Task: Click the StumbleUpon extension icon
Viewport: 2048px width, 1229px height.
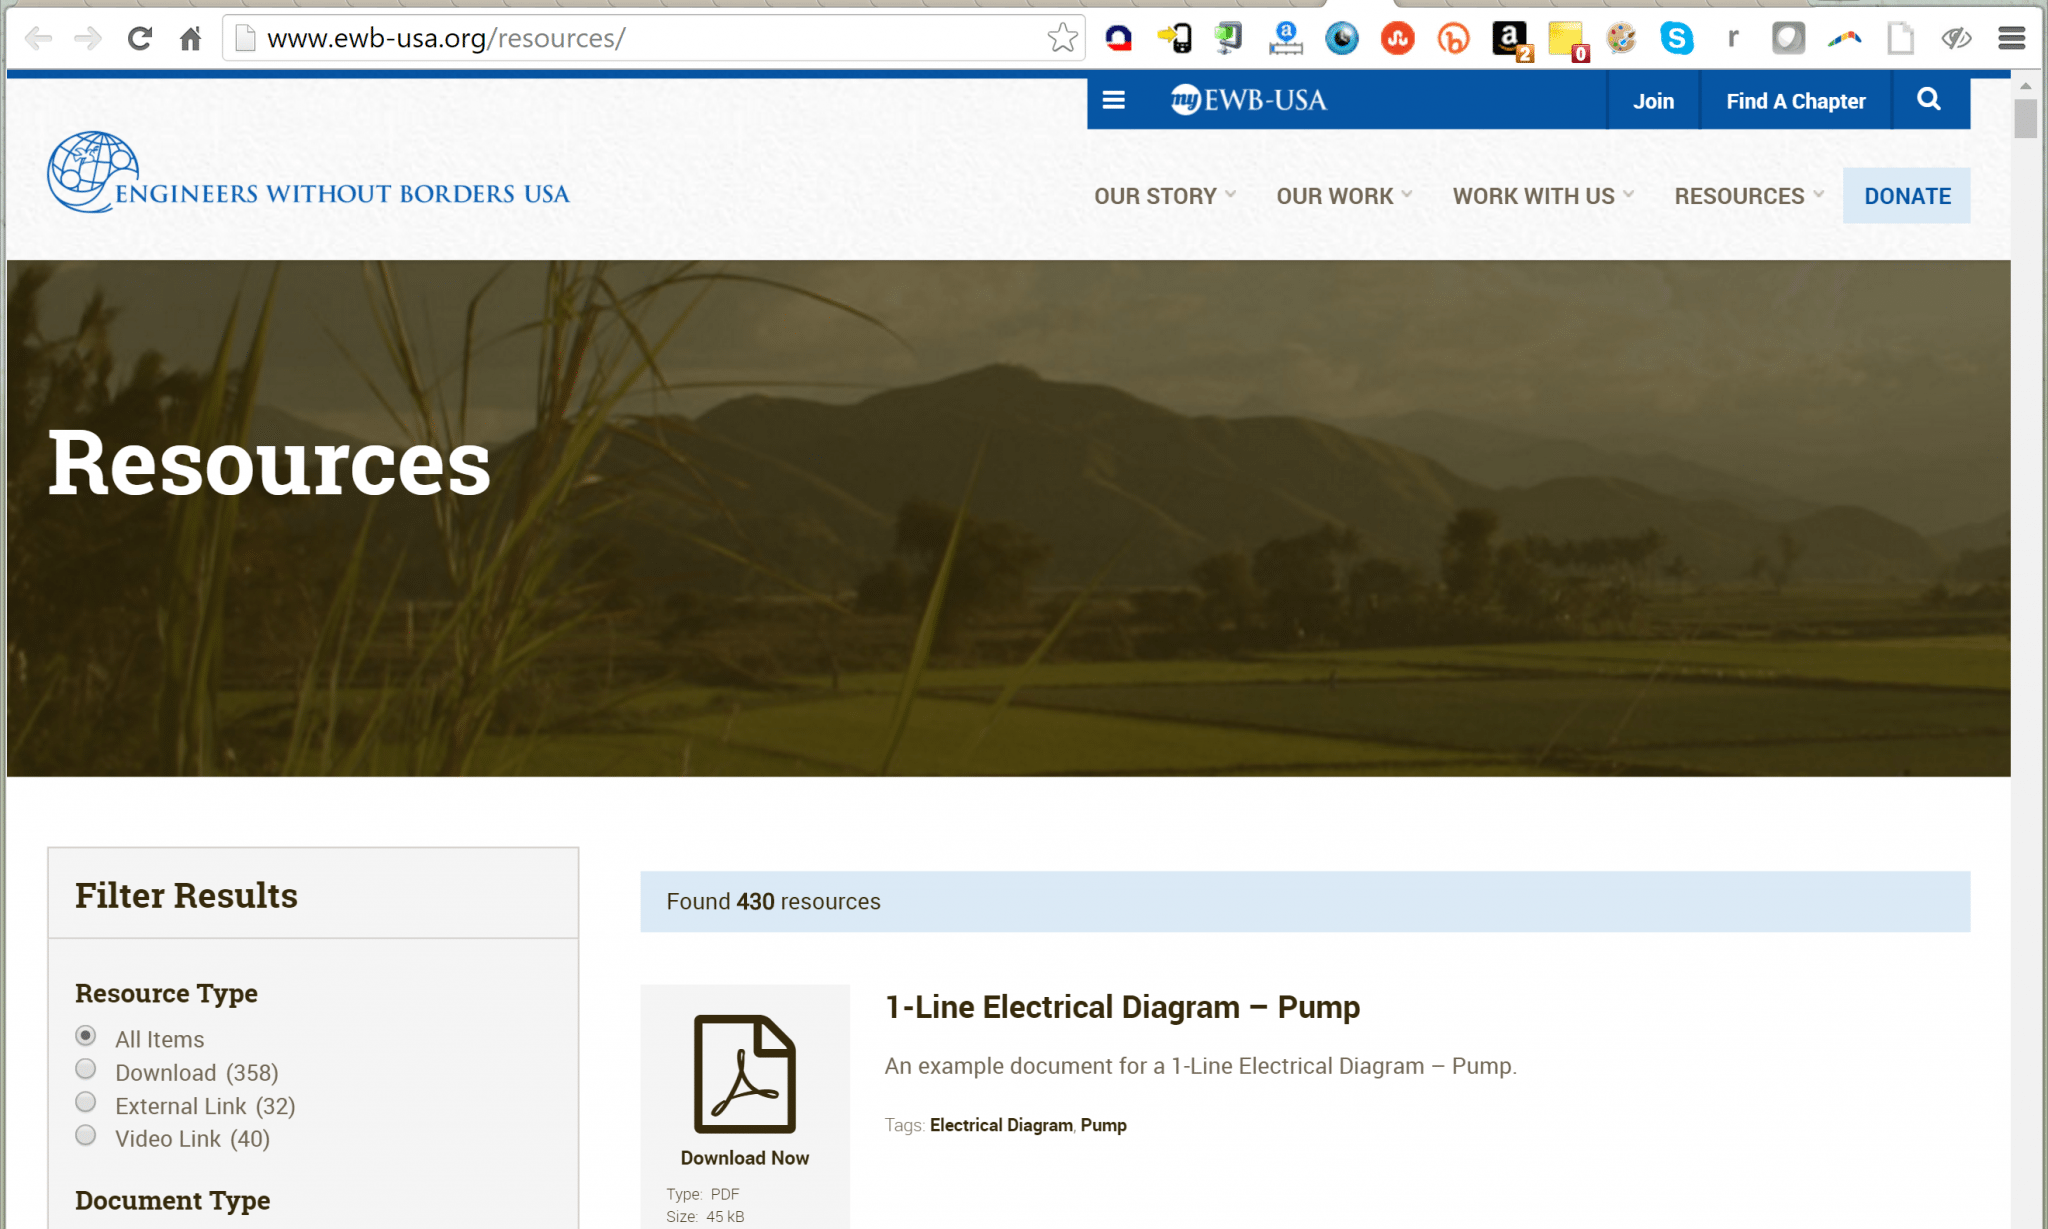Action: coord(1398,39)
